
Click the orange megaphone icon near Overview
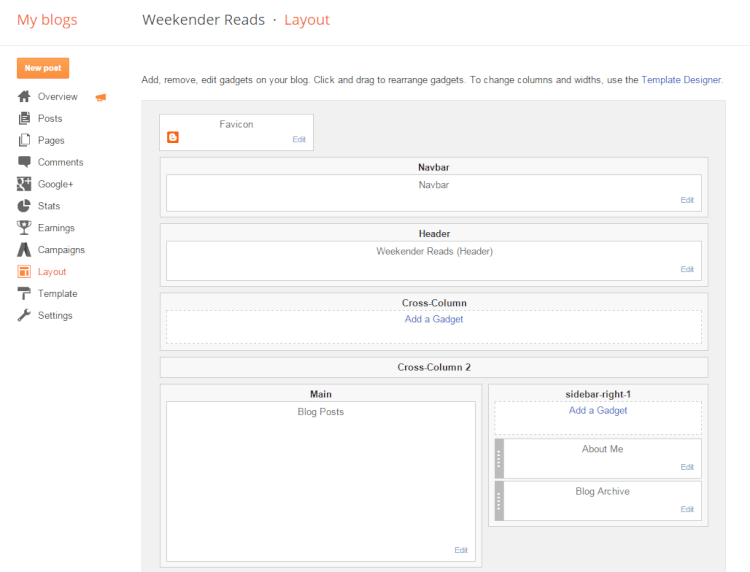point(101,98)
